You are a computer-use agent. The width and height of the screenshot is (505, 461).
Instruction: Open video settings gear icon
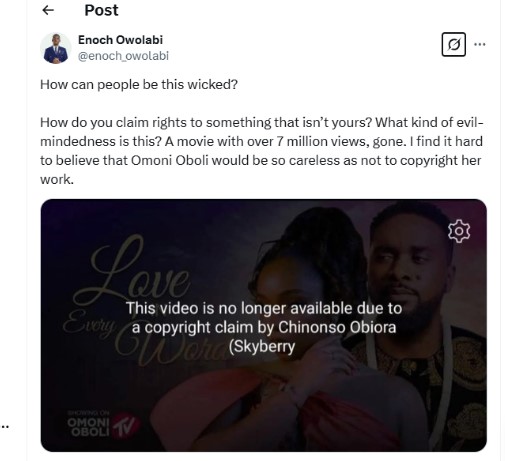(x=459, y=231)
